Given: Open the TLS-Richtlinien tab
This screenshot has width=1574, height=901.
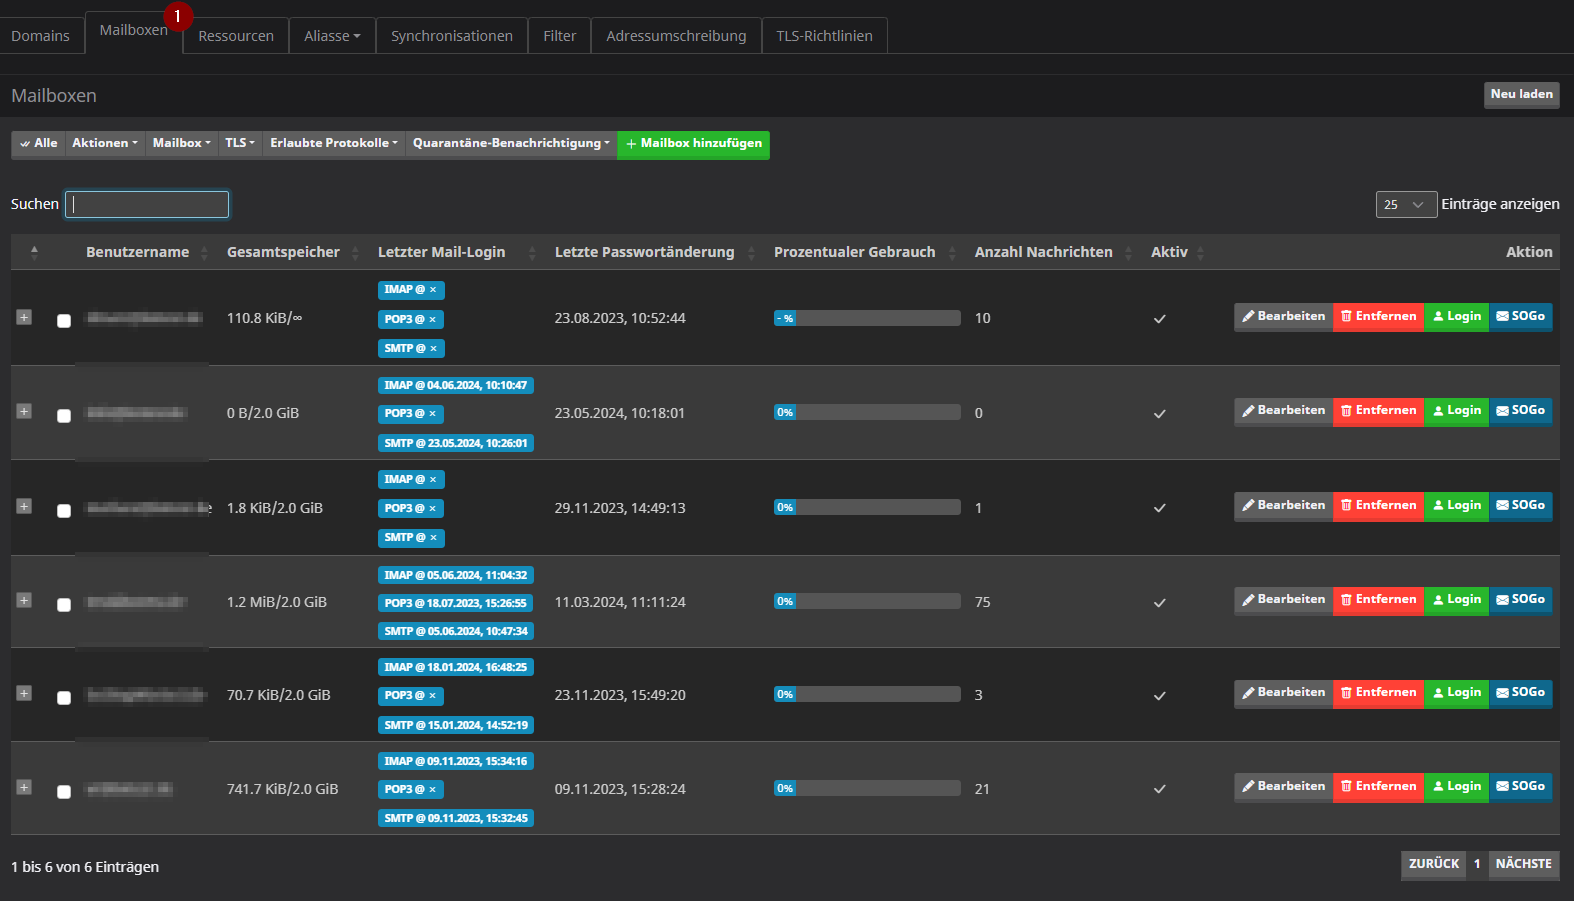Looking at the screenshot, I should (824, 36).
